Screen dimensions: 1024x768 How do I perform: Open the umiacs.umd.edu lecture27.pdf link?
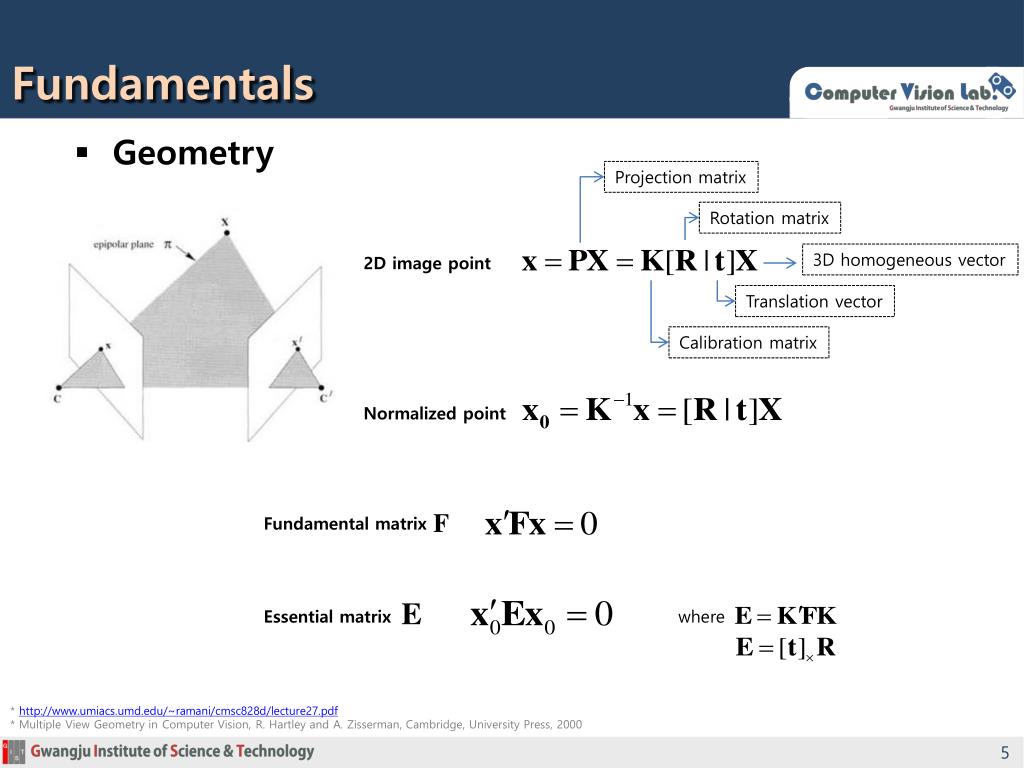[x=178, y=711]
